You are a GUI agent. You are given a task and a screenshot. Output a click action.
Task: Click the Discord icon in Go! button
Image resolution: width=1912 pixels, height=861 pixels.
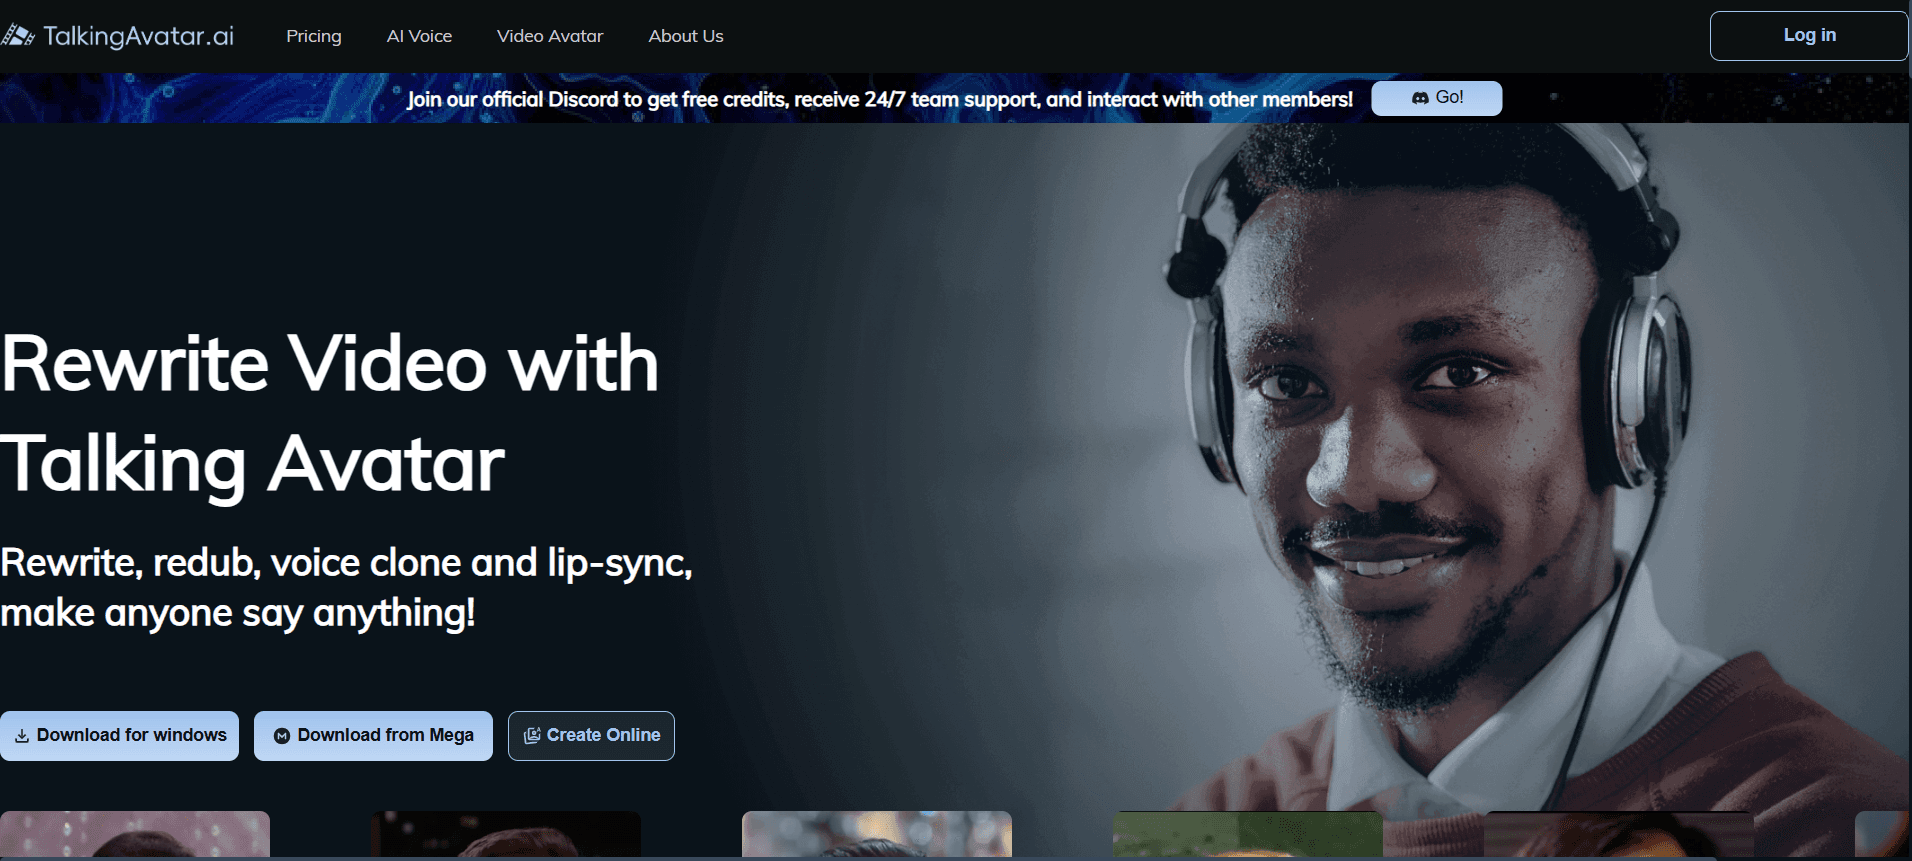coord(1420,98)
